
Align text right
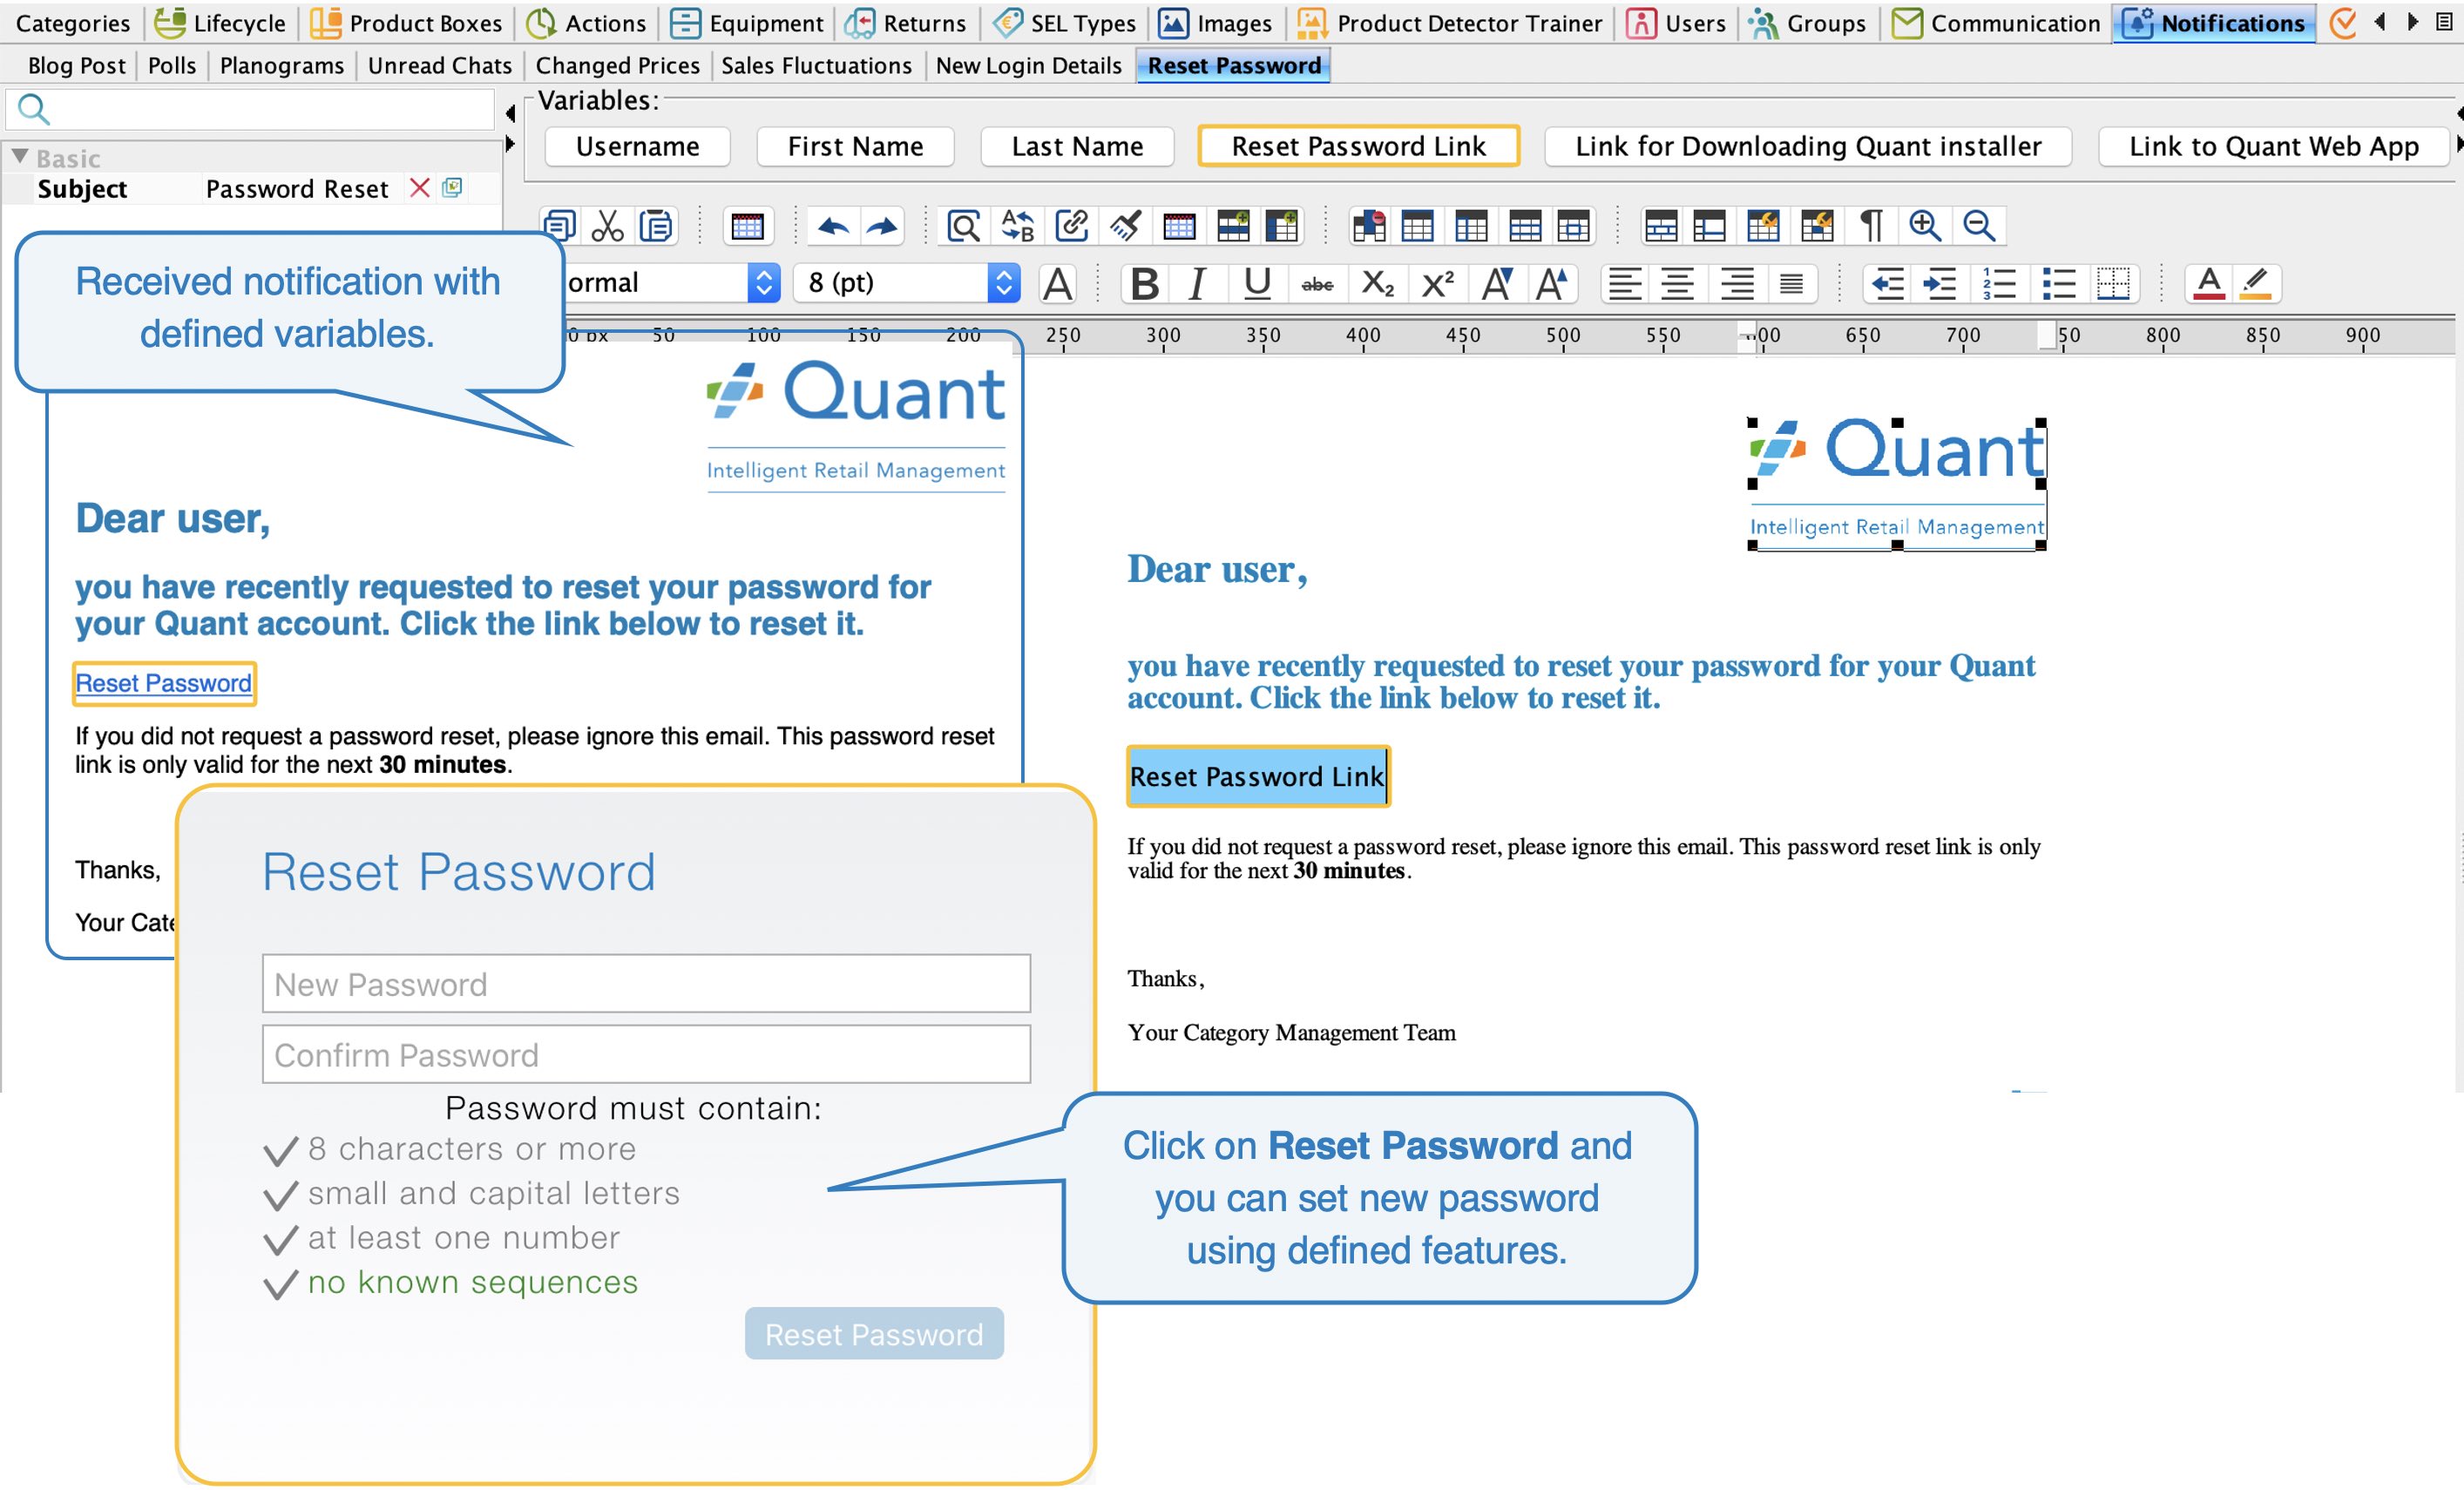1737,284
